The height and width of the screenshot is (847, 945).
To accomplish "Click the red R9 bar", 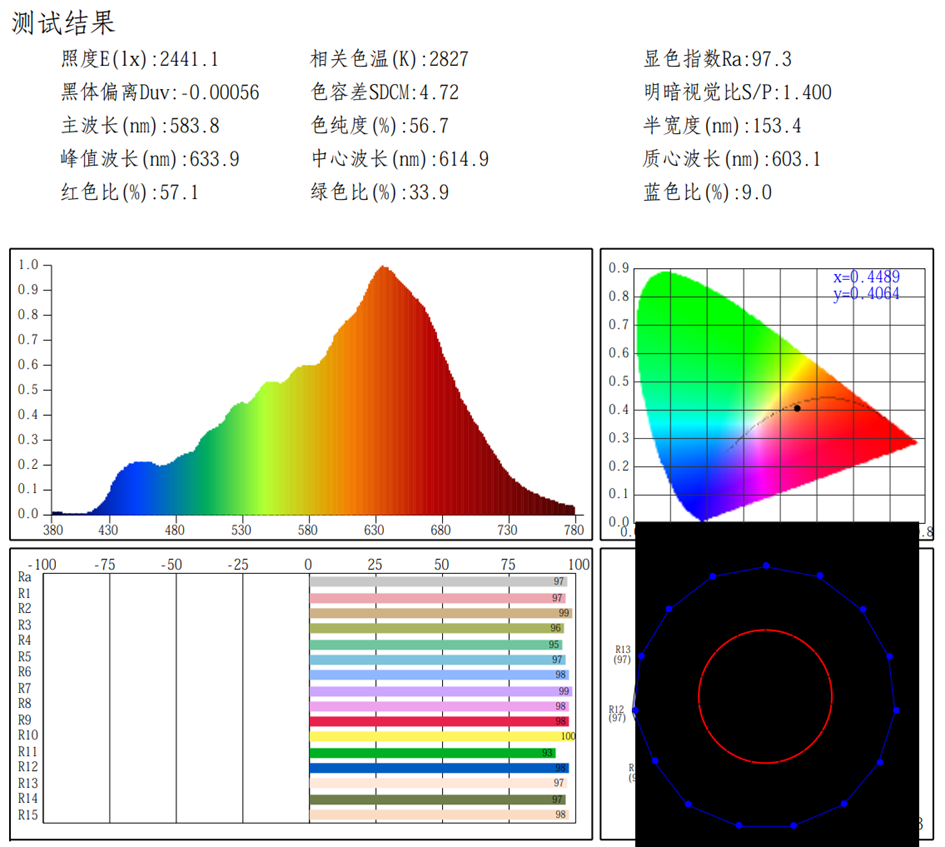I will click(439, 721).
